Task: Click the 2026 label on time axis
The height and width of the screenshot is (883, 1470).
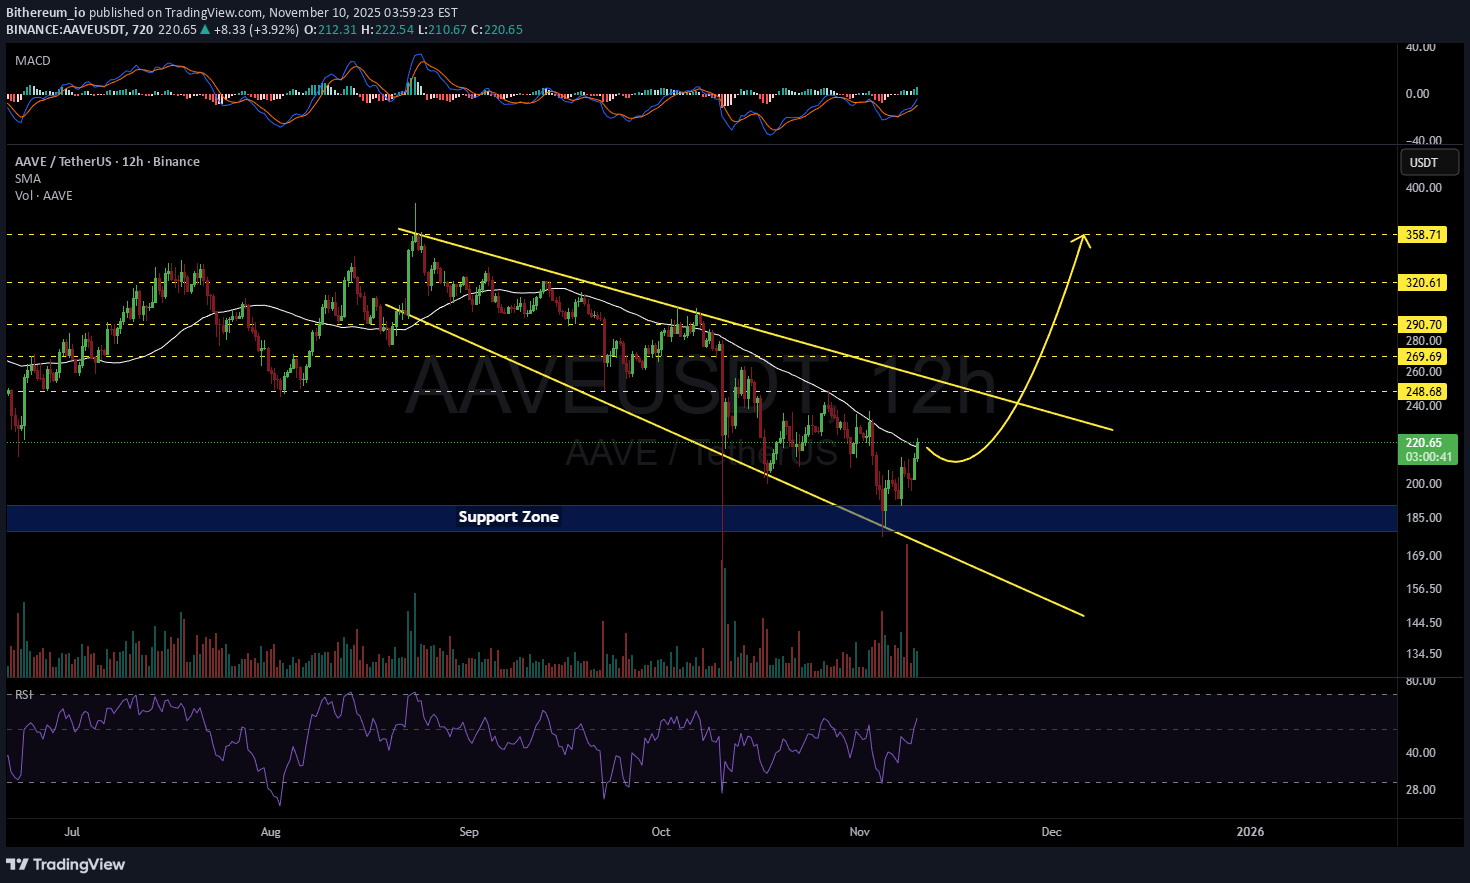Action: (1250, 832)
